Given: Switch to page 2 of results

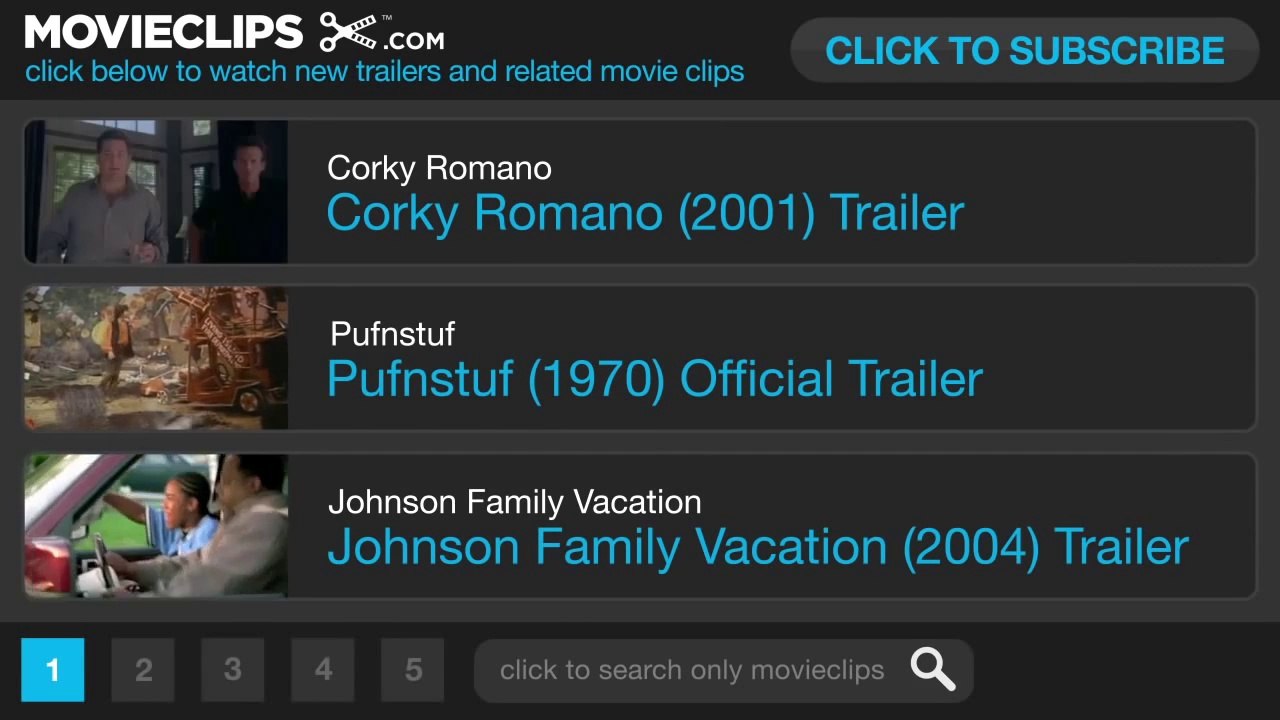Looking at the screenshot, I should [143, 670].
